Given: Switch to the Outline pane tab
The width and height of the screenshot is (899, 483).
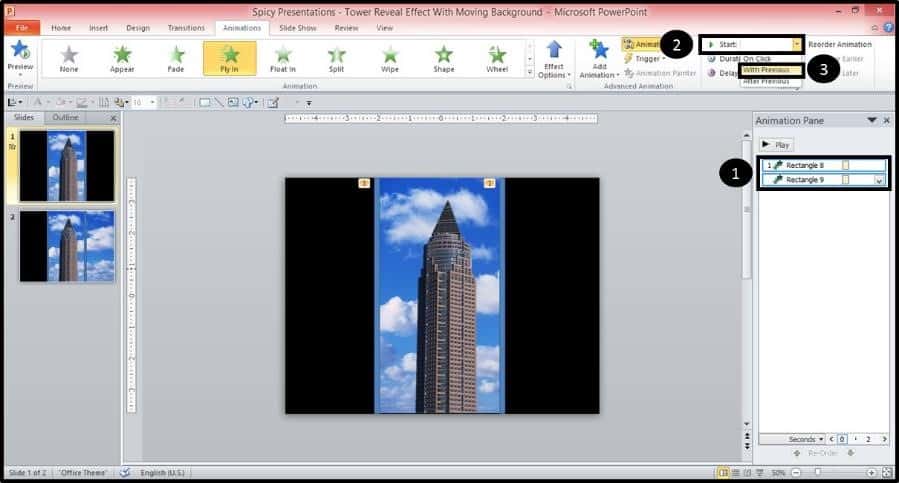Looking at the screenshot, I should [x=65, y=117].
